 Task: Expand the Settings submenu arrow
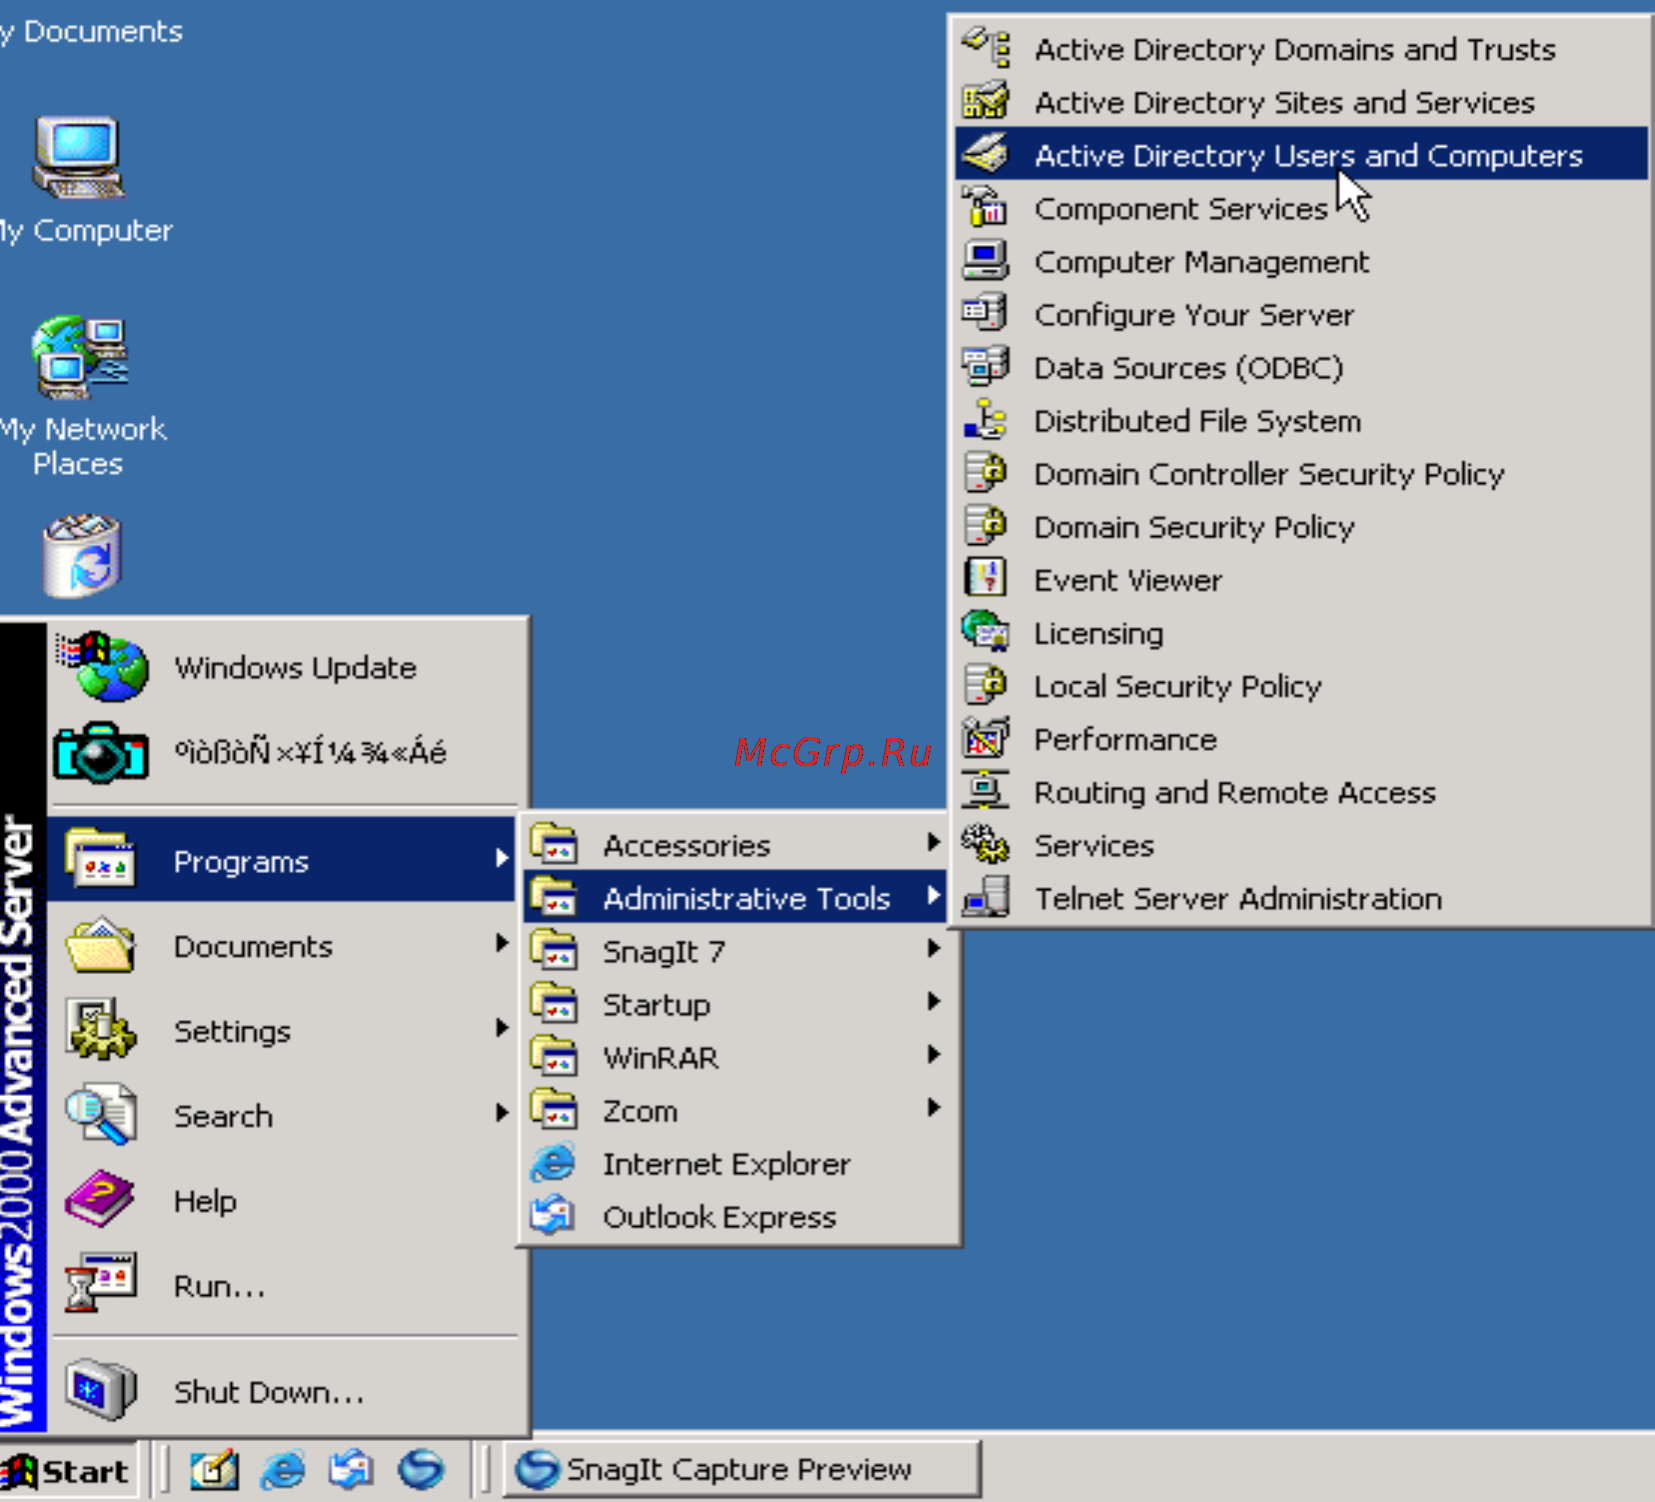[501, 1028]
